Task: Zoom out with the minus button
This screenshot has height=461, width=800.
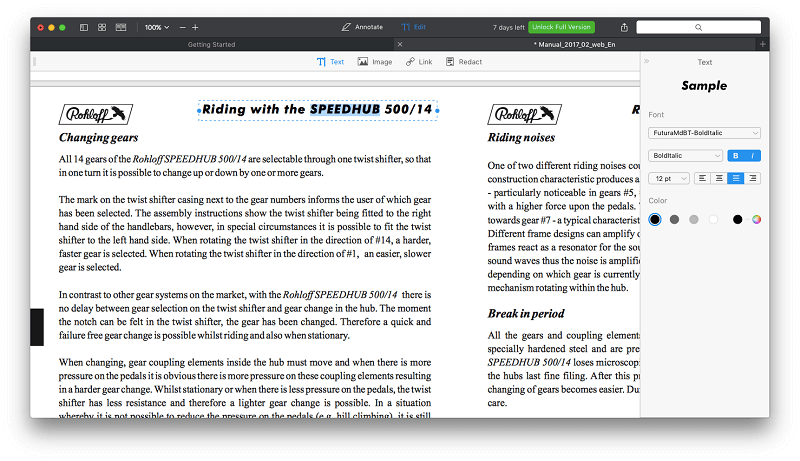Action: (182, 28)
